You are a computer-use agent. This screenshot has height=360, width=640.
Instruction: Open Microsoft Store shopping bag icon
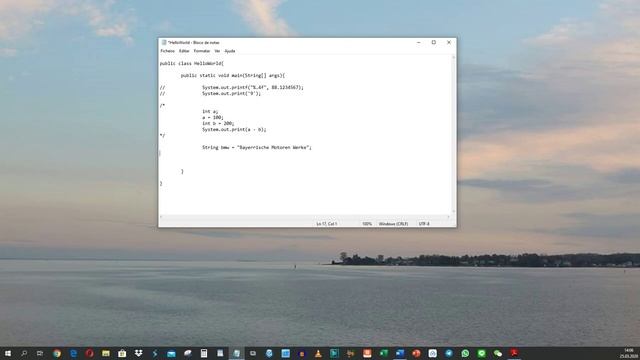122,353
